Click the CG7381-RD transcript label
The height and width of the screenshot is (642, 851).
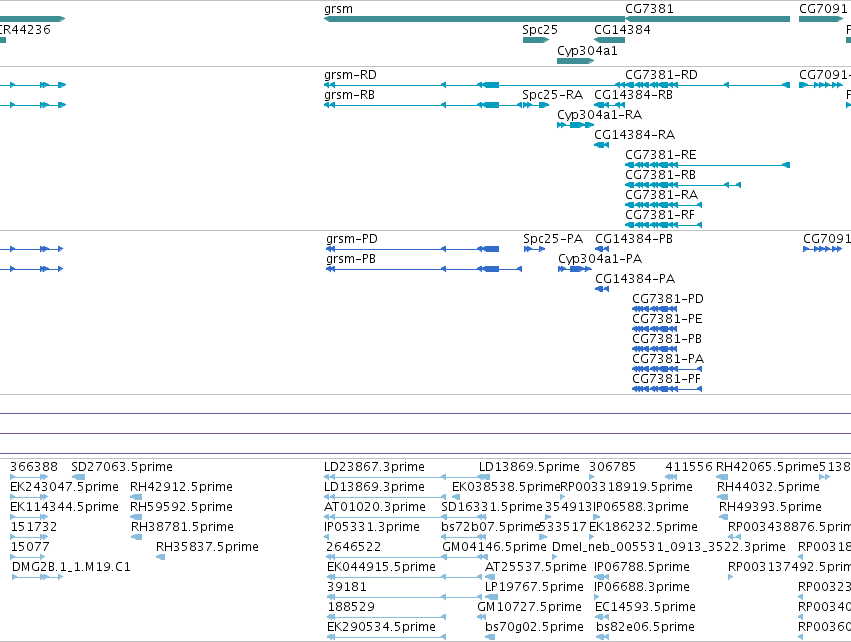[661, 75]
